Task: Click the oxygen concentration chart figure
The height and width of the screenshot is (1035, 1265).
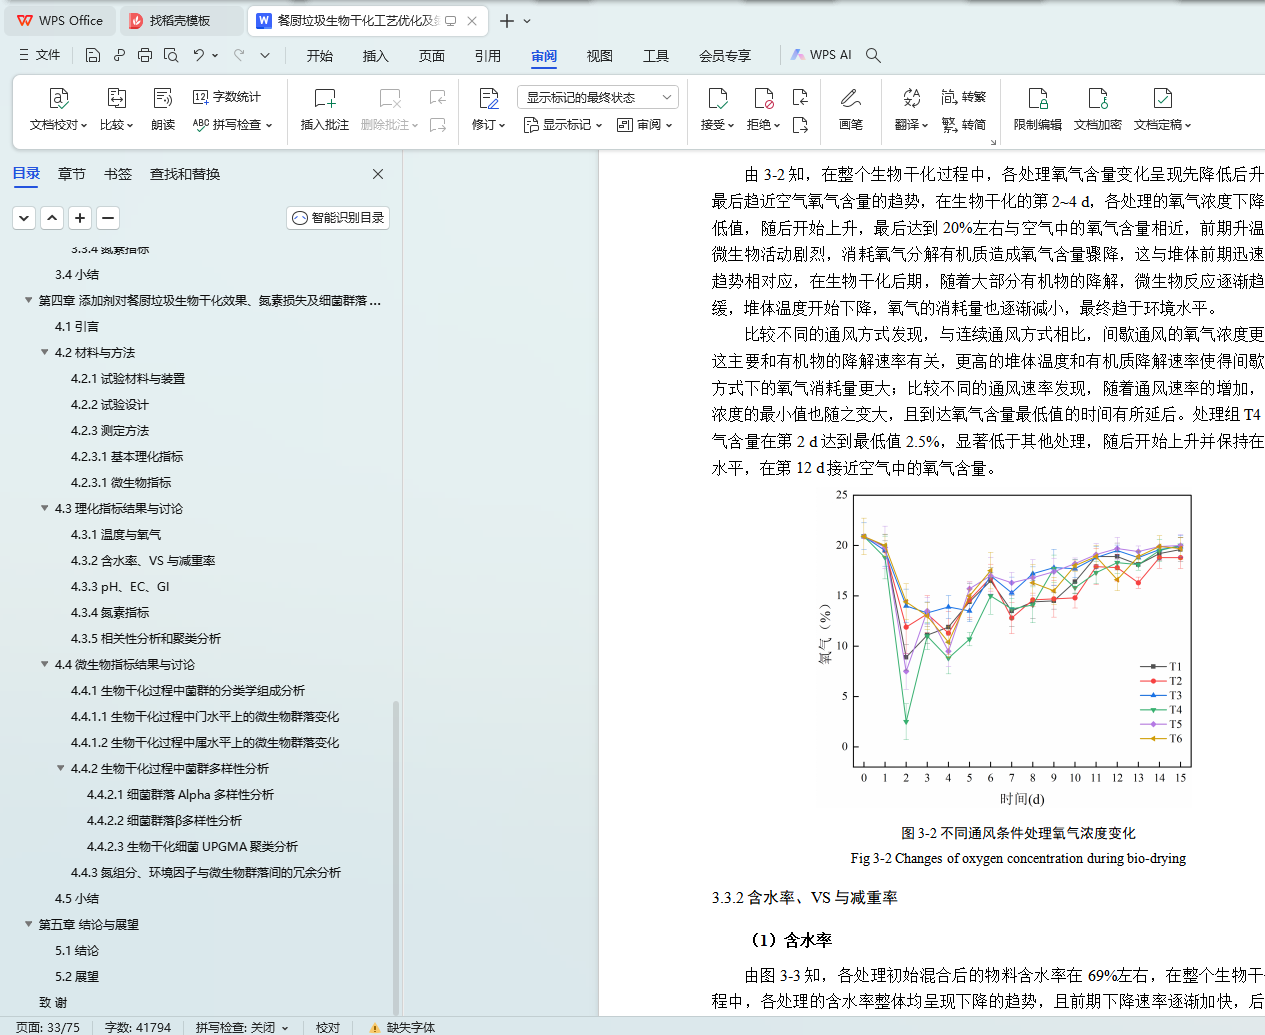Action: pyautogui.click(x=1004, y=650)
